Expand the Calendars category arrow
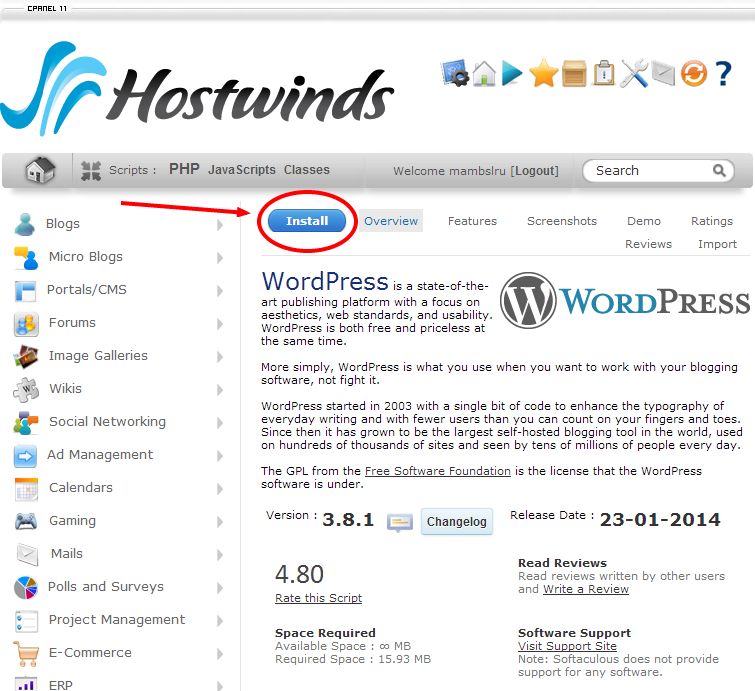Viewport: 755px width, 691px height. coord(220,489)
